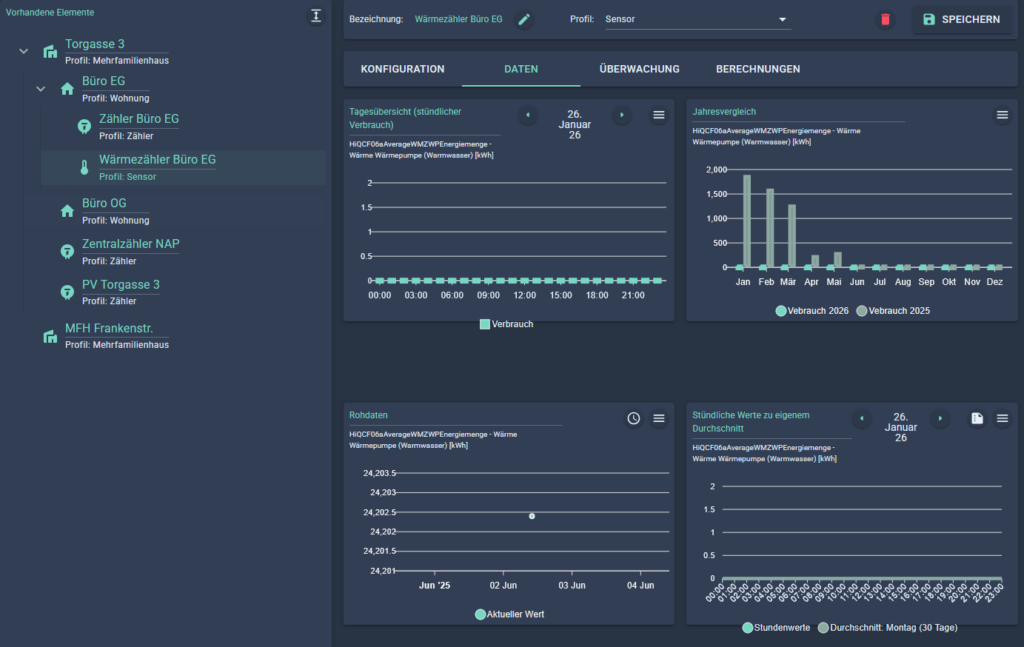
Task: Open the Überwachung tab
Action: [x=639, y=69]
